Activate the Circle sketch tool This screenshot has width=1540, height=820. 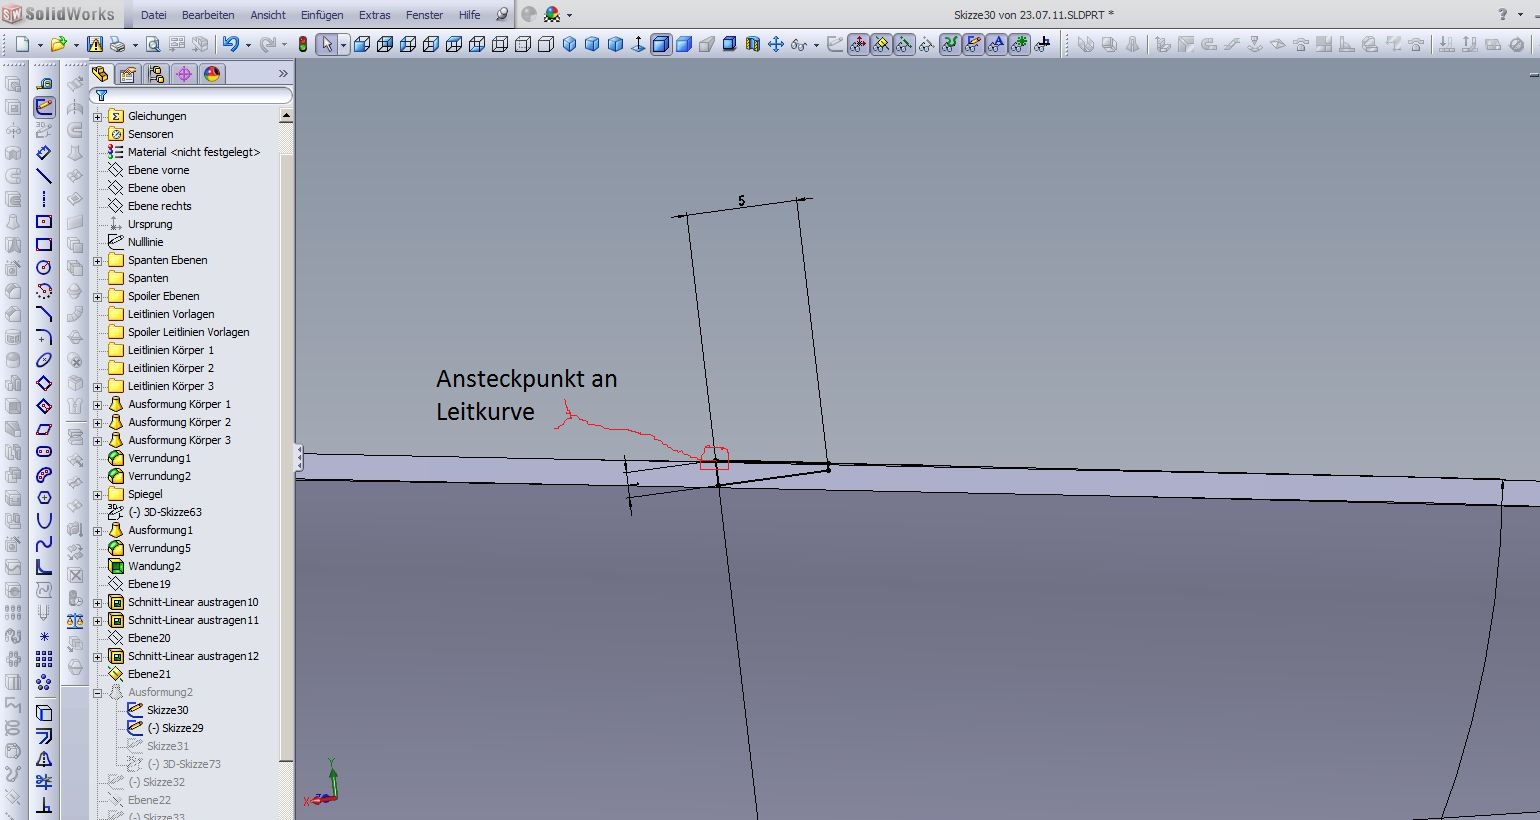pyautogui.click(x=44, y=267)
